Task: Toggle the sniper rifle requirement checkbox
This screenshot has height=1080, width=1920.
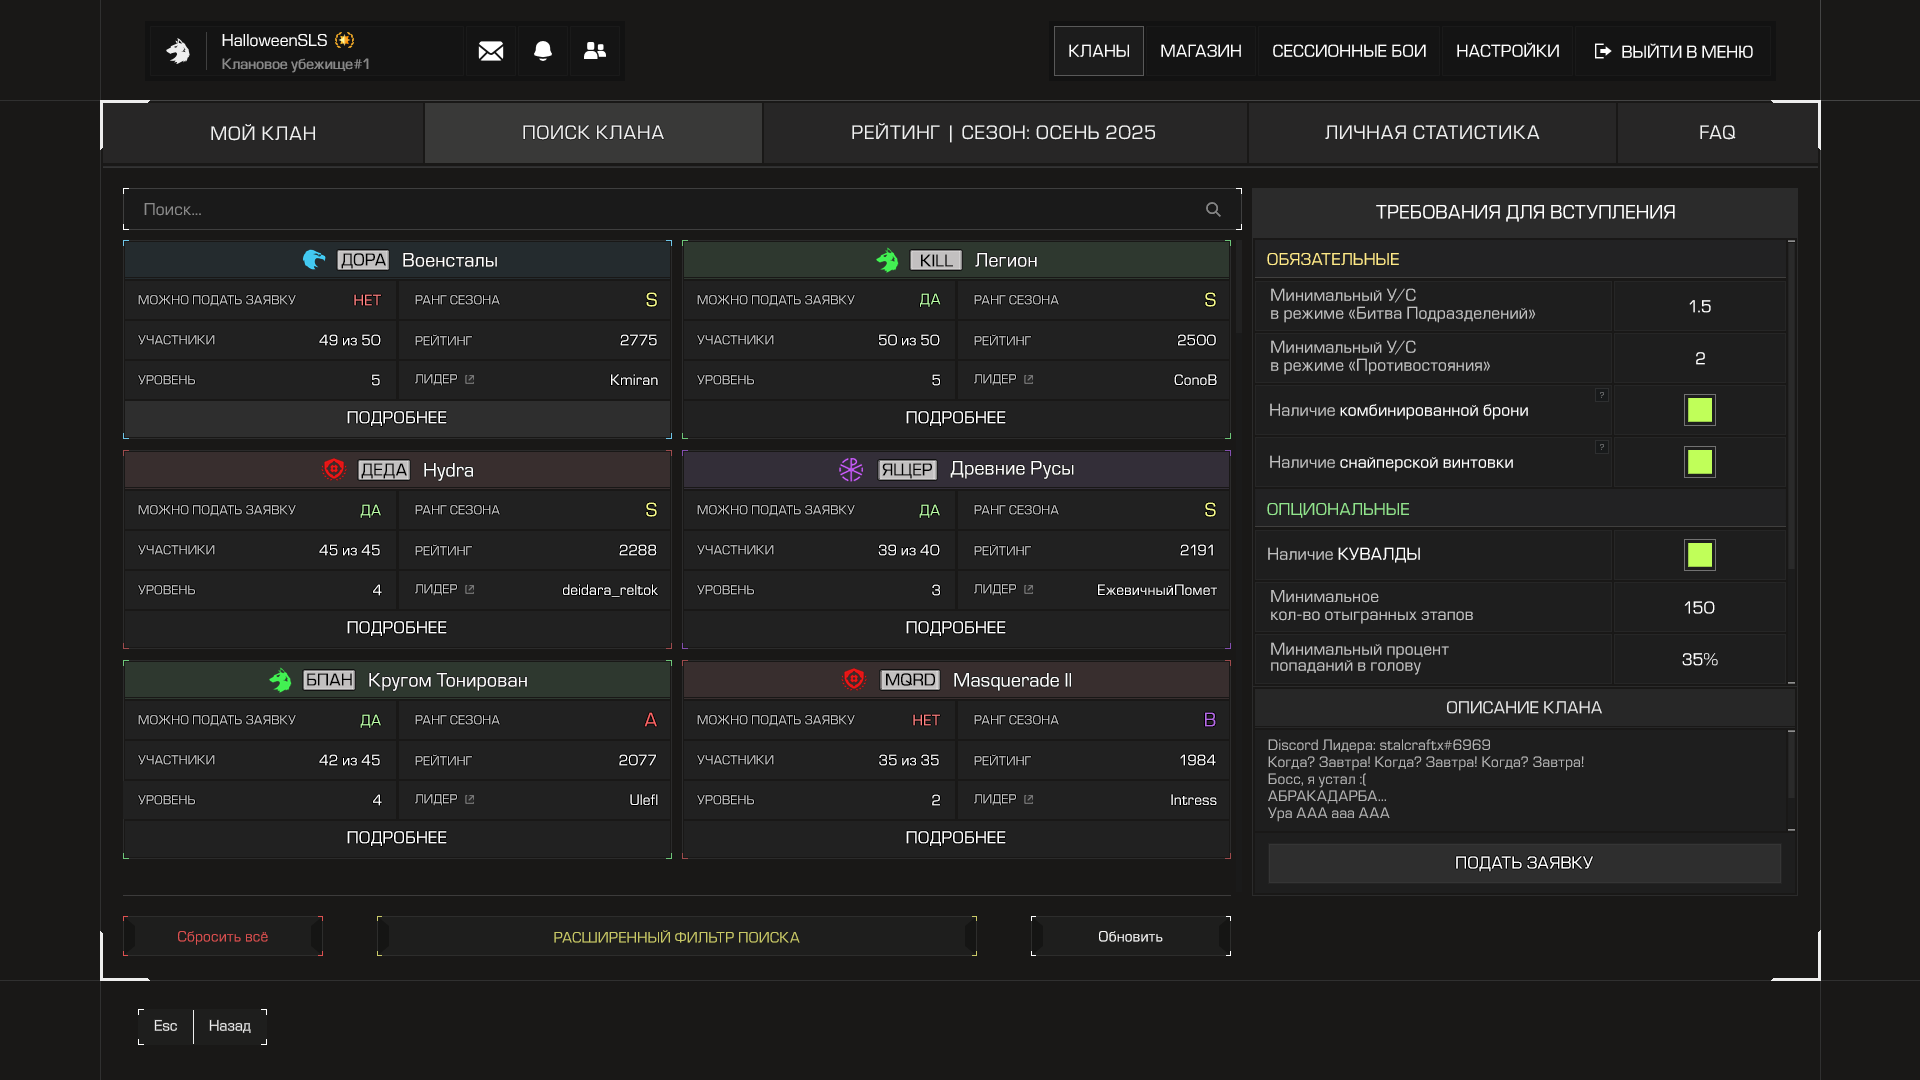Action: click(1699, 462)
